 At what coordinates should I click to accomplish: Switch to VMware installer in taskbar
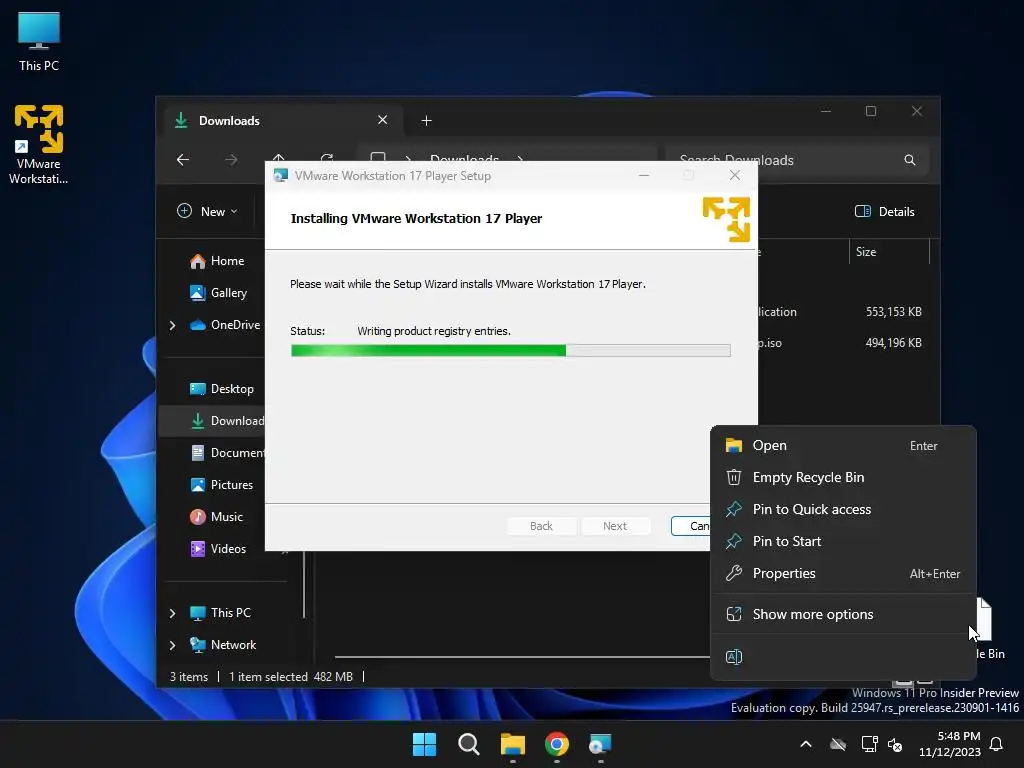(600, 744)
